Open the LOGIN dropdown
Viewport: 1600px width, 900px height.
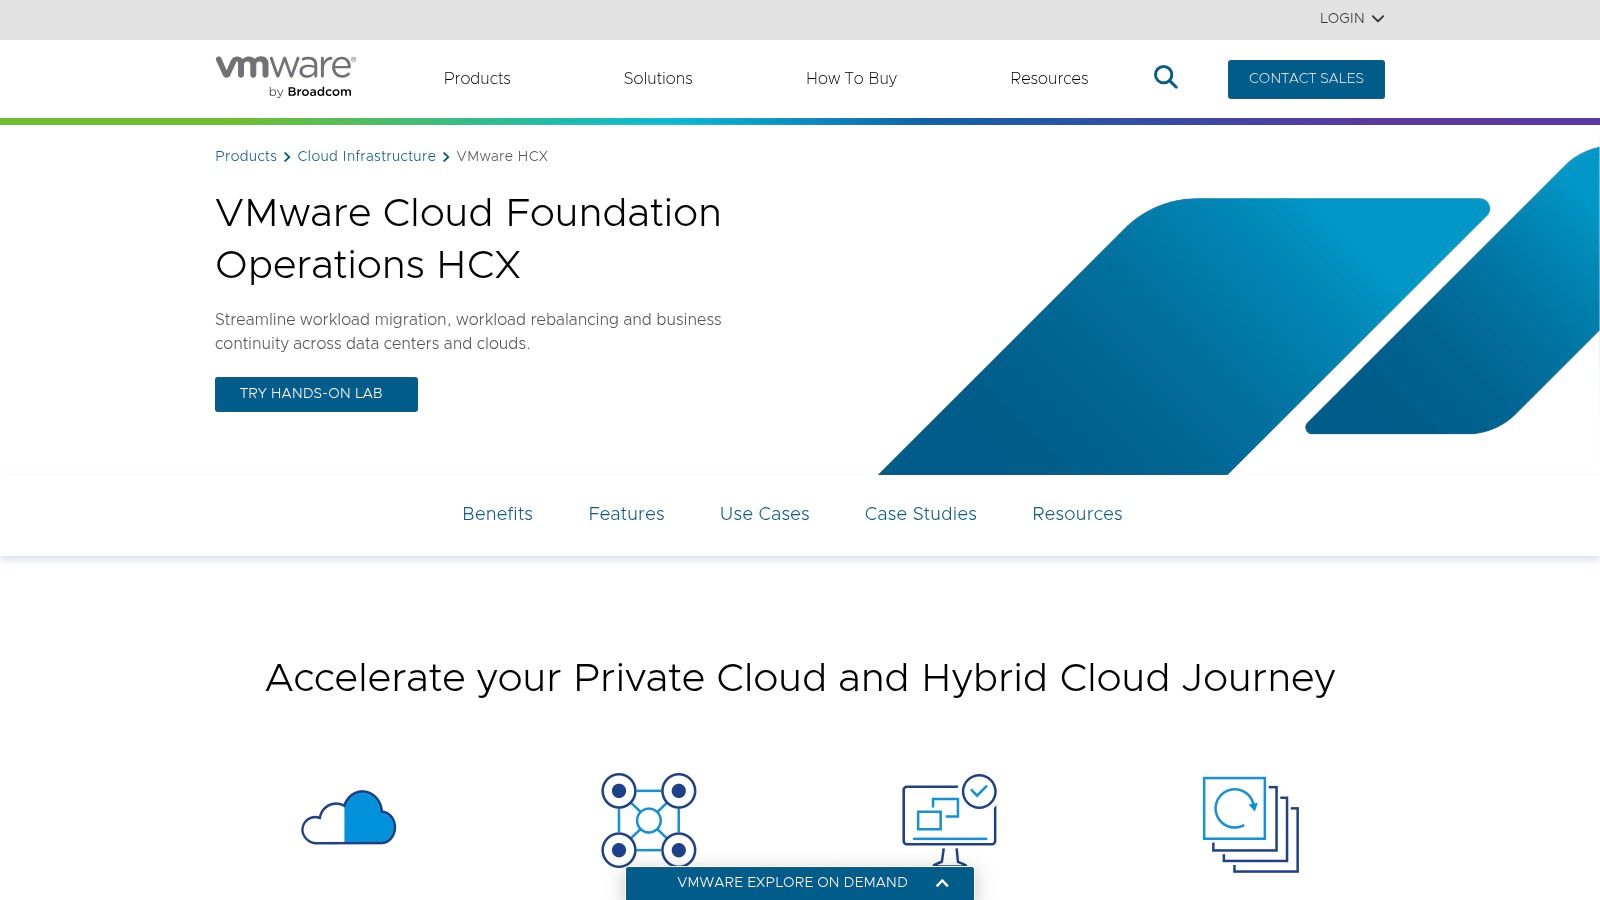pyautogui.click(x=1351, y=18)
